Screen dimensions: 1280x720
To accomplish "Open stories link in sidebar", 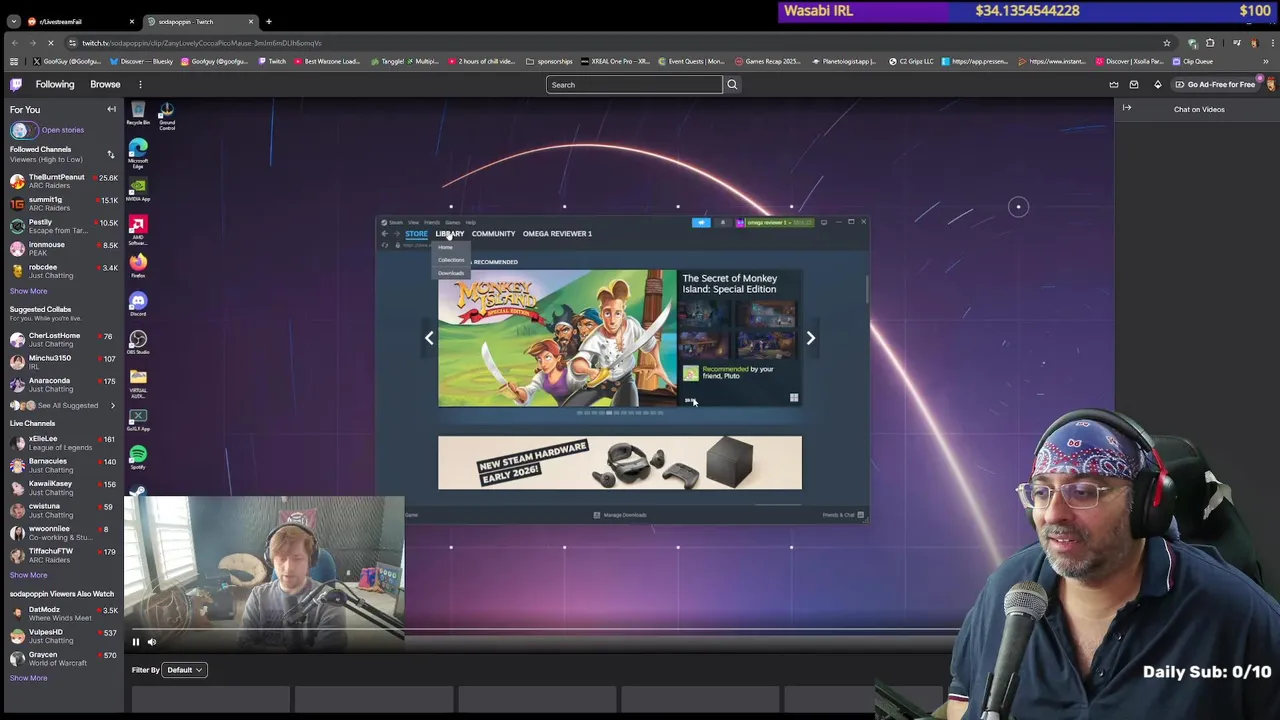I will click(x=62, y=130).
